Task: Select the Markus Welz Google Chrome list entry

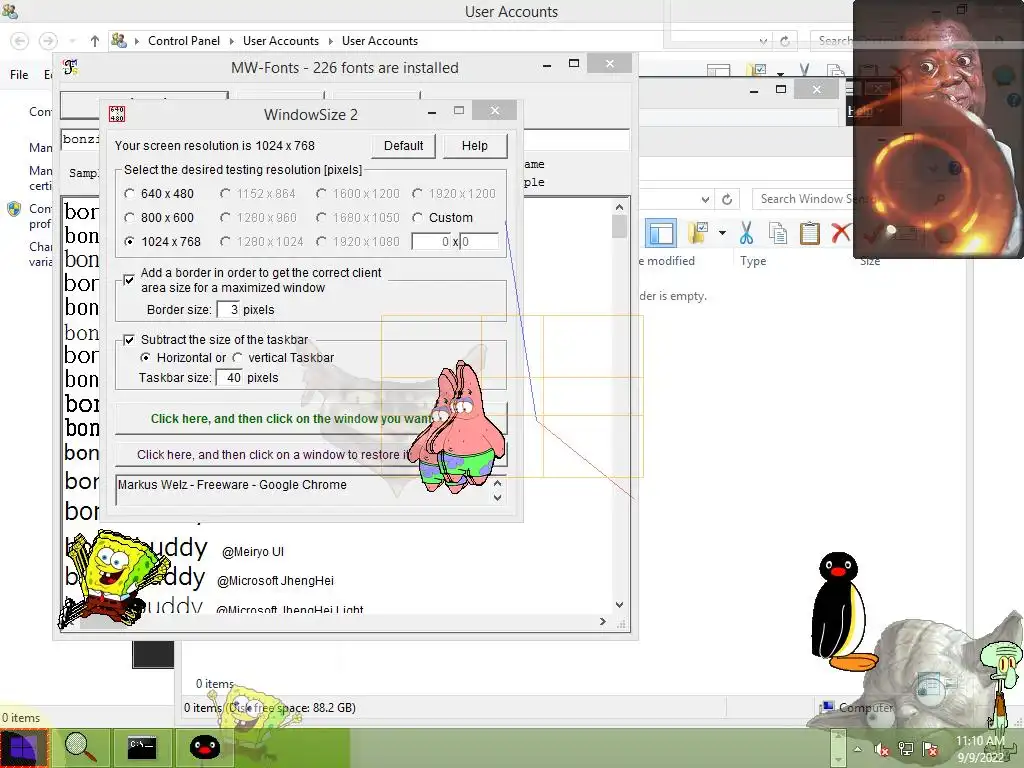Action: pos(232,485)
